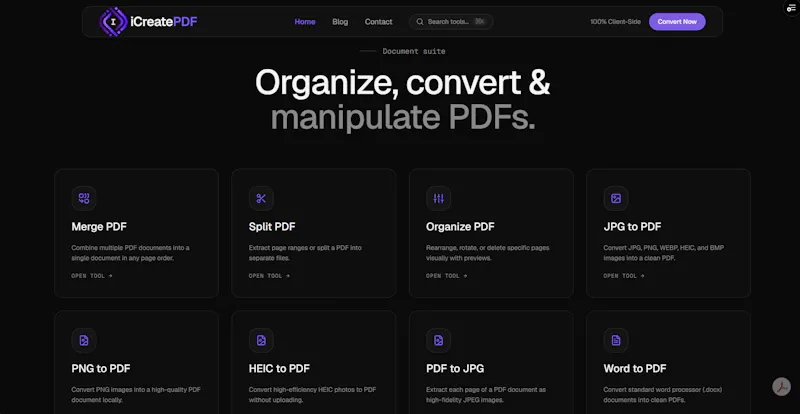Click the JPG to PDF description text
The image size is (800, 414).
pos(663,253)
